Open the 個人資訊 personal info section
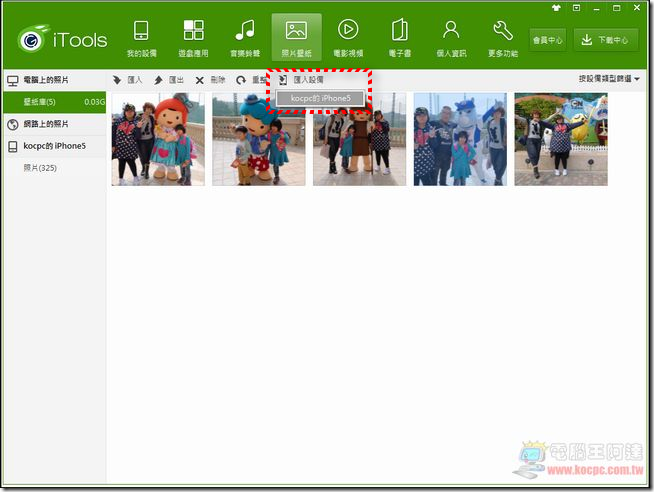This screenshot has height=492, width=654. pos(451,39)
